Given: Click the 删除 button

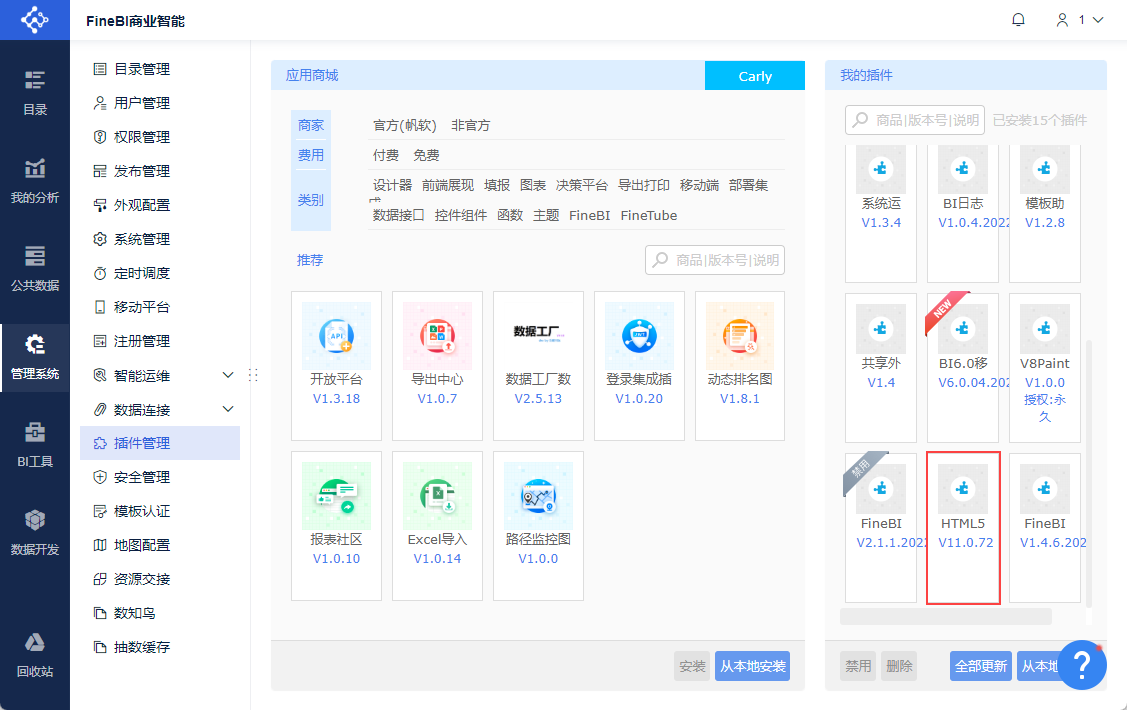Looking at the screenshot, I should tap(899, 666).
